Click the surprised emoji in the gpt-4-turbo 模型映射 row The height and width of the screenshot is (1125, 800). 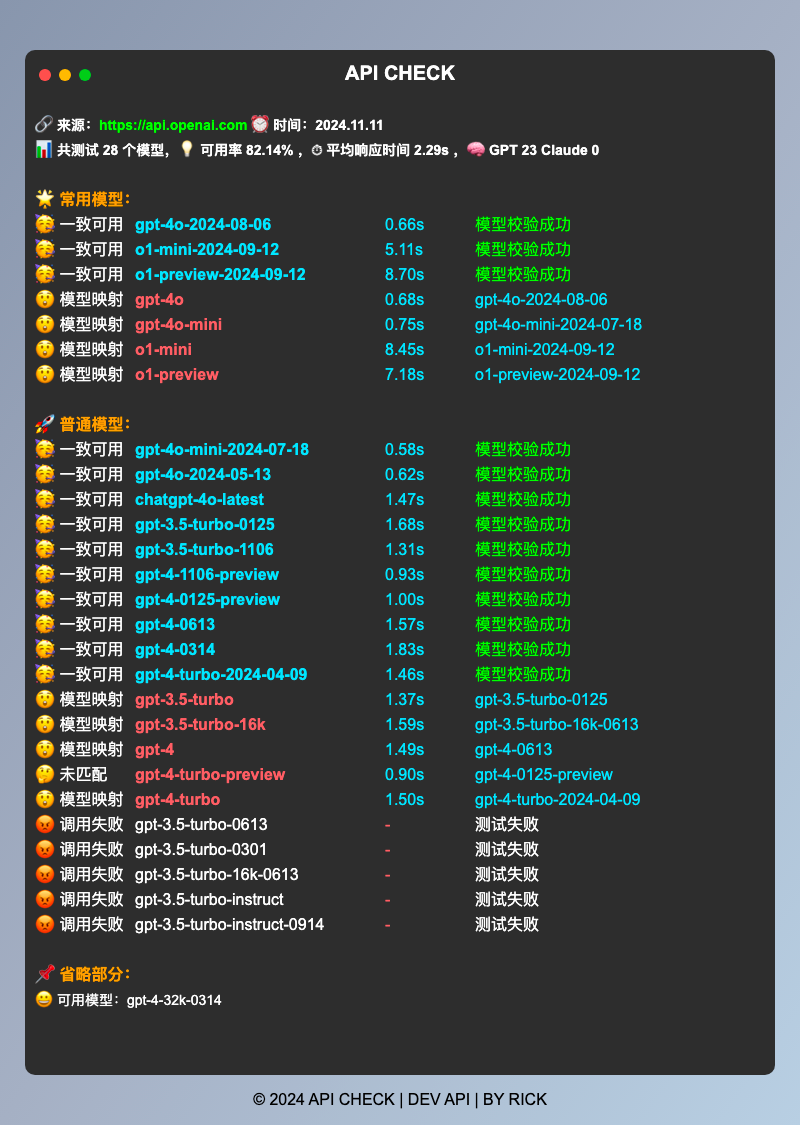pyautogui.click(x=44, y=799)
